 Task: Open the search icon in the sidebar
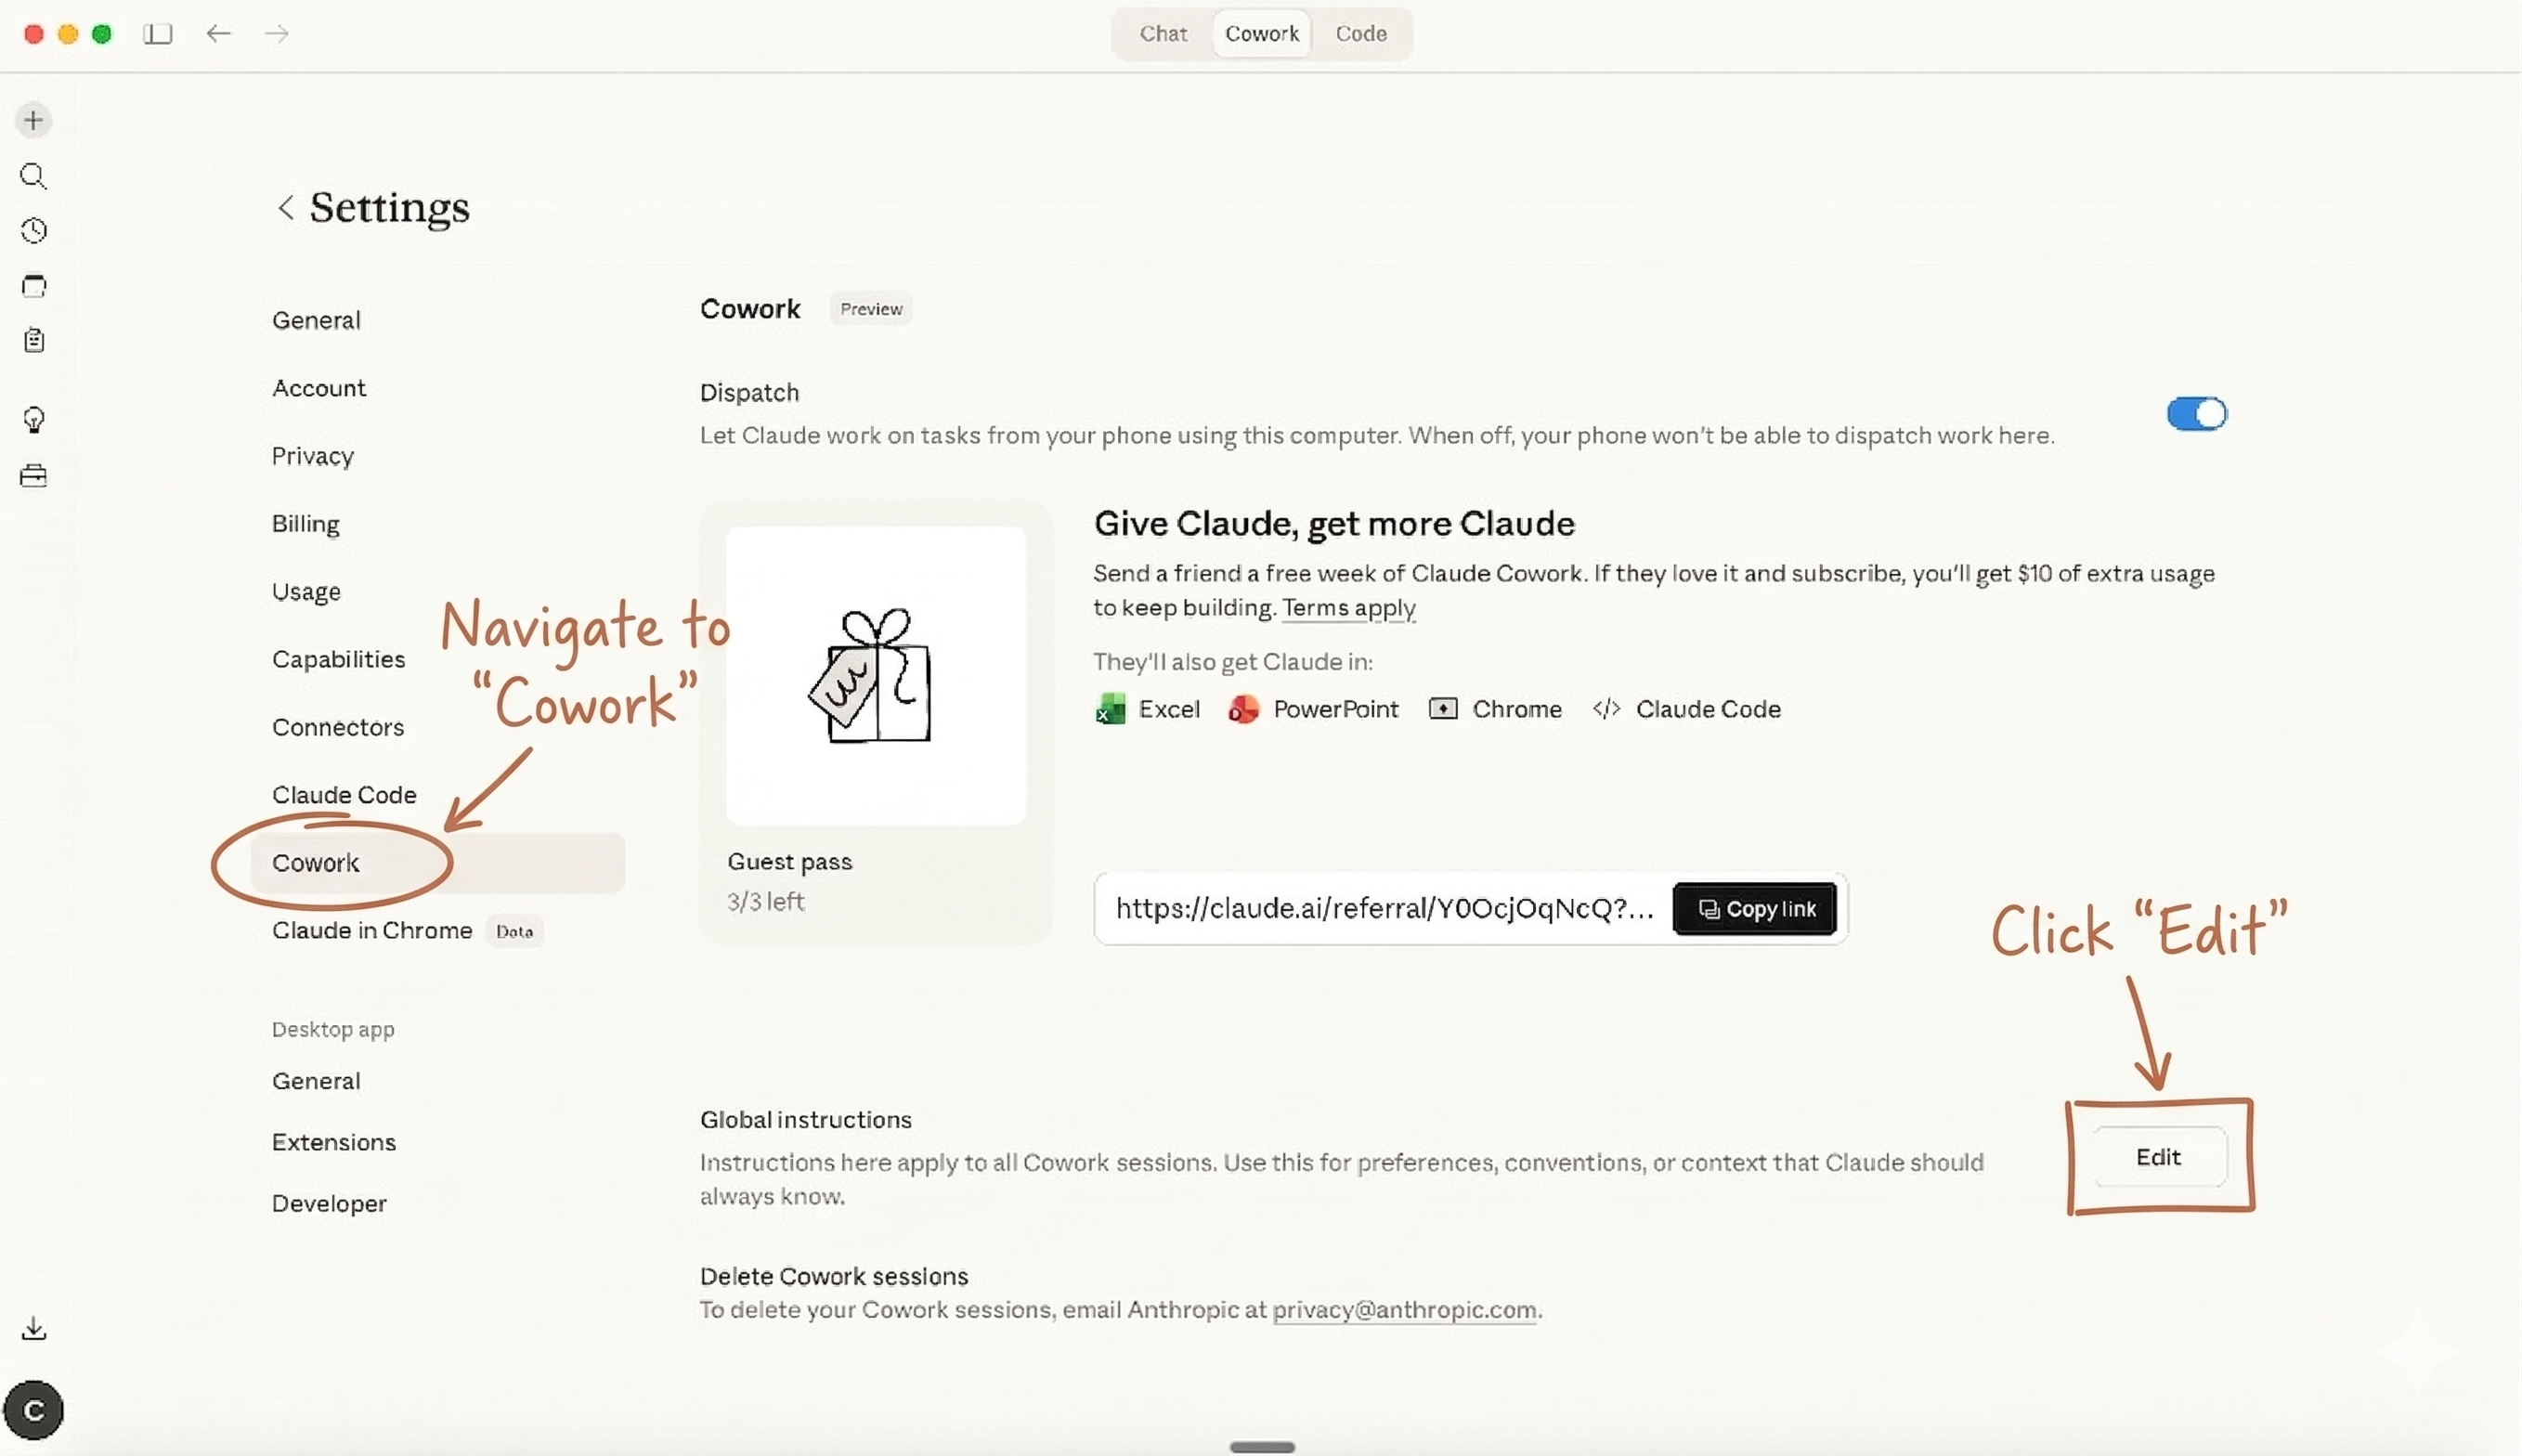point(33,177)
